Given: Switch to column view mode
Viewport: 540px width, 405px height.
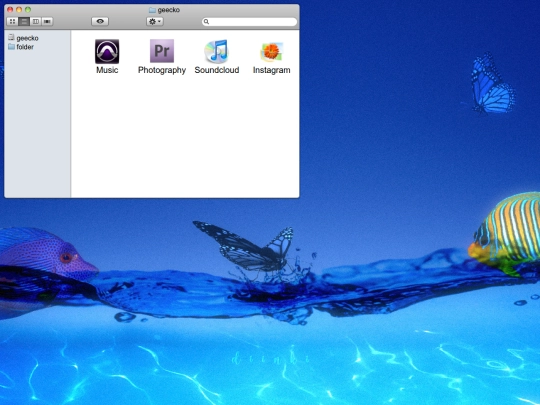Looking at the screenshot, I should click(35, 21).
